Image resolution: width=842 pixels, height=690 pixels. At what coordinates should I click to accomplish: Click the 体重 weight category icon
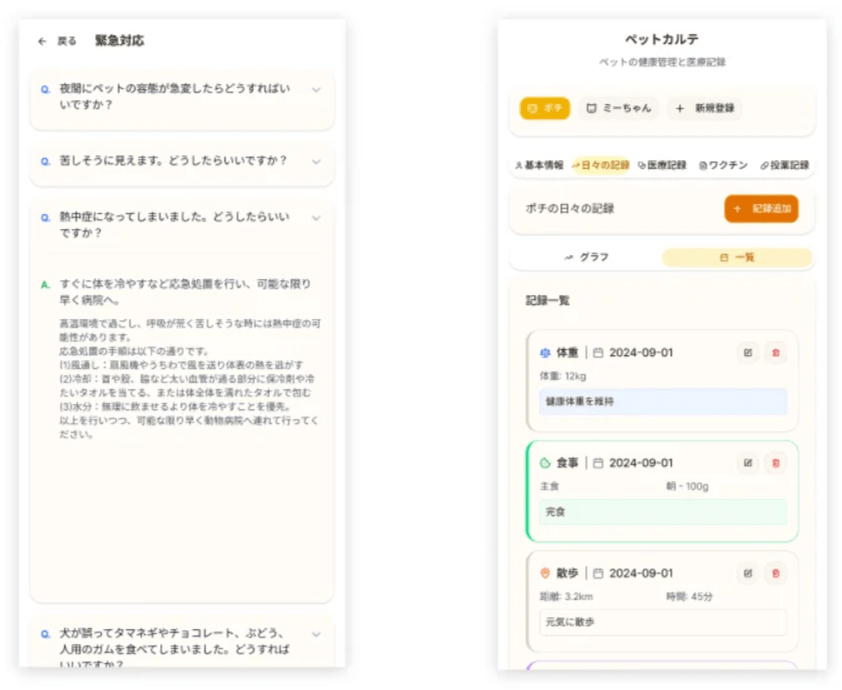[x=545, y=353]
